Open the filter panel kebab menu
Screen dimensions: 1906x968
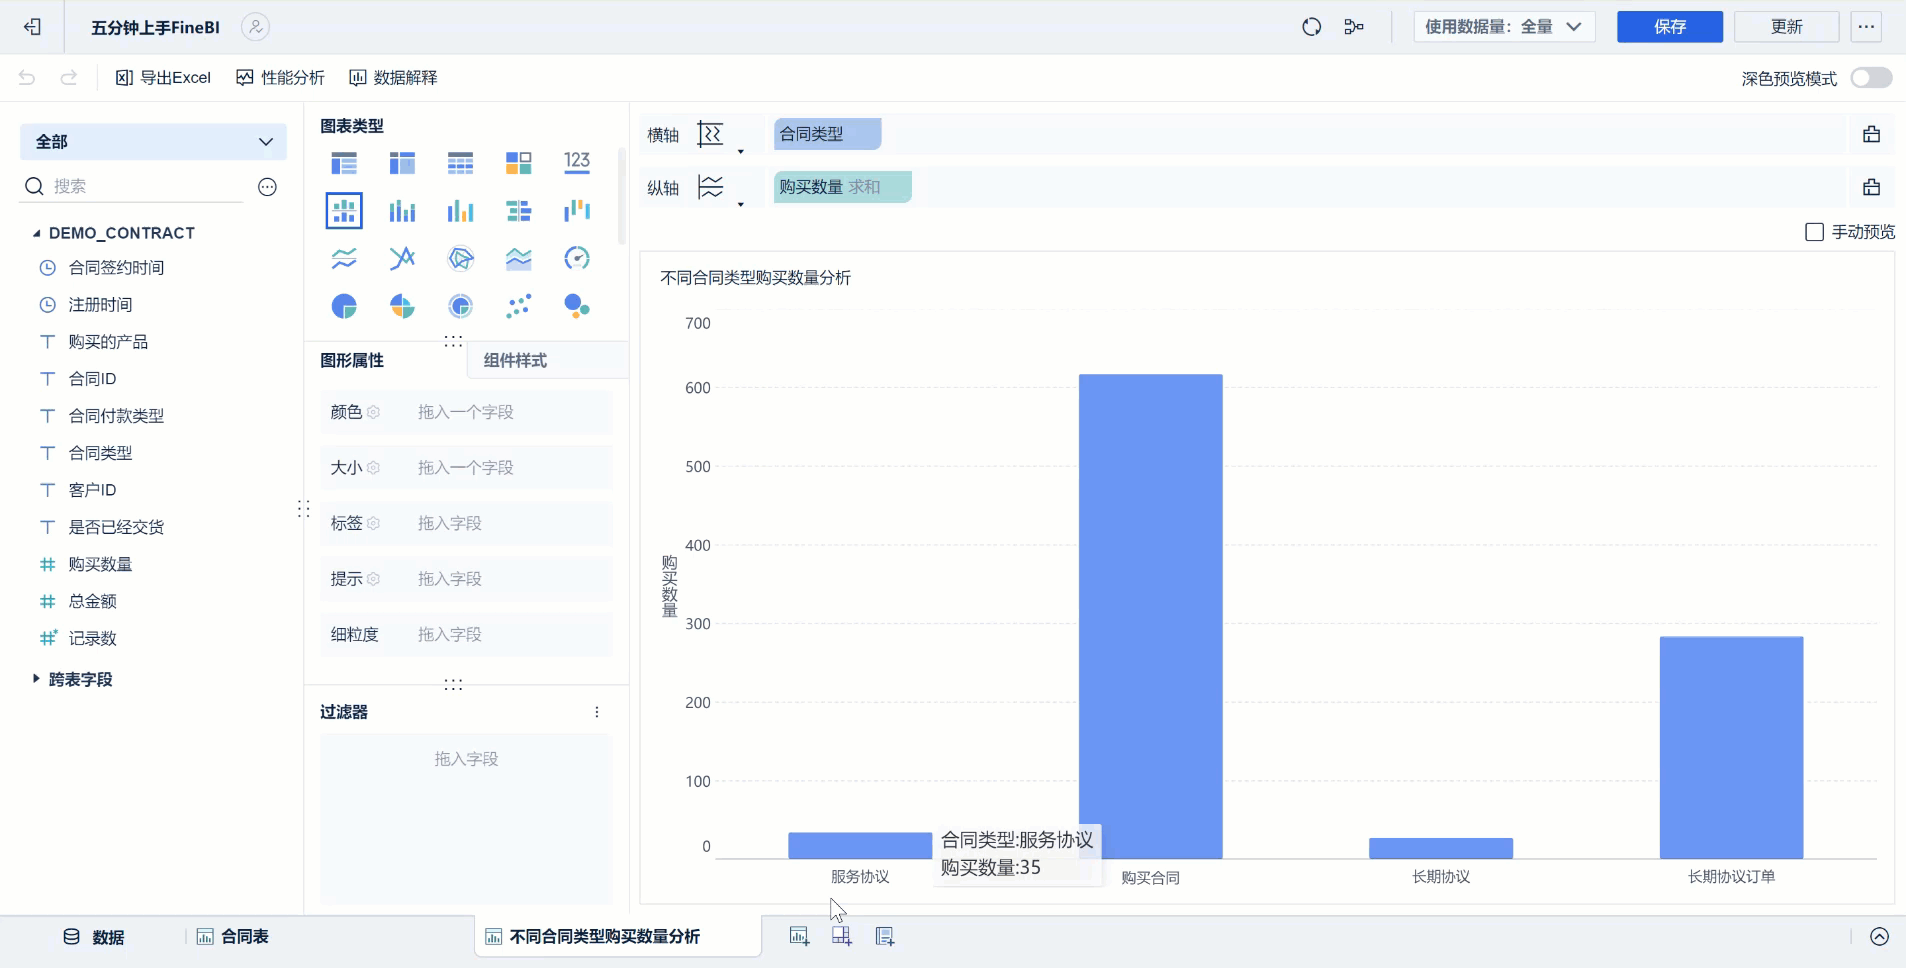tap(597, 712)
